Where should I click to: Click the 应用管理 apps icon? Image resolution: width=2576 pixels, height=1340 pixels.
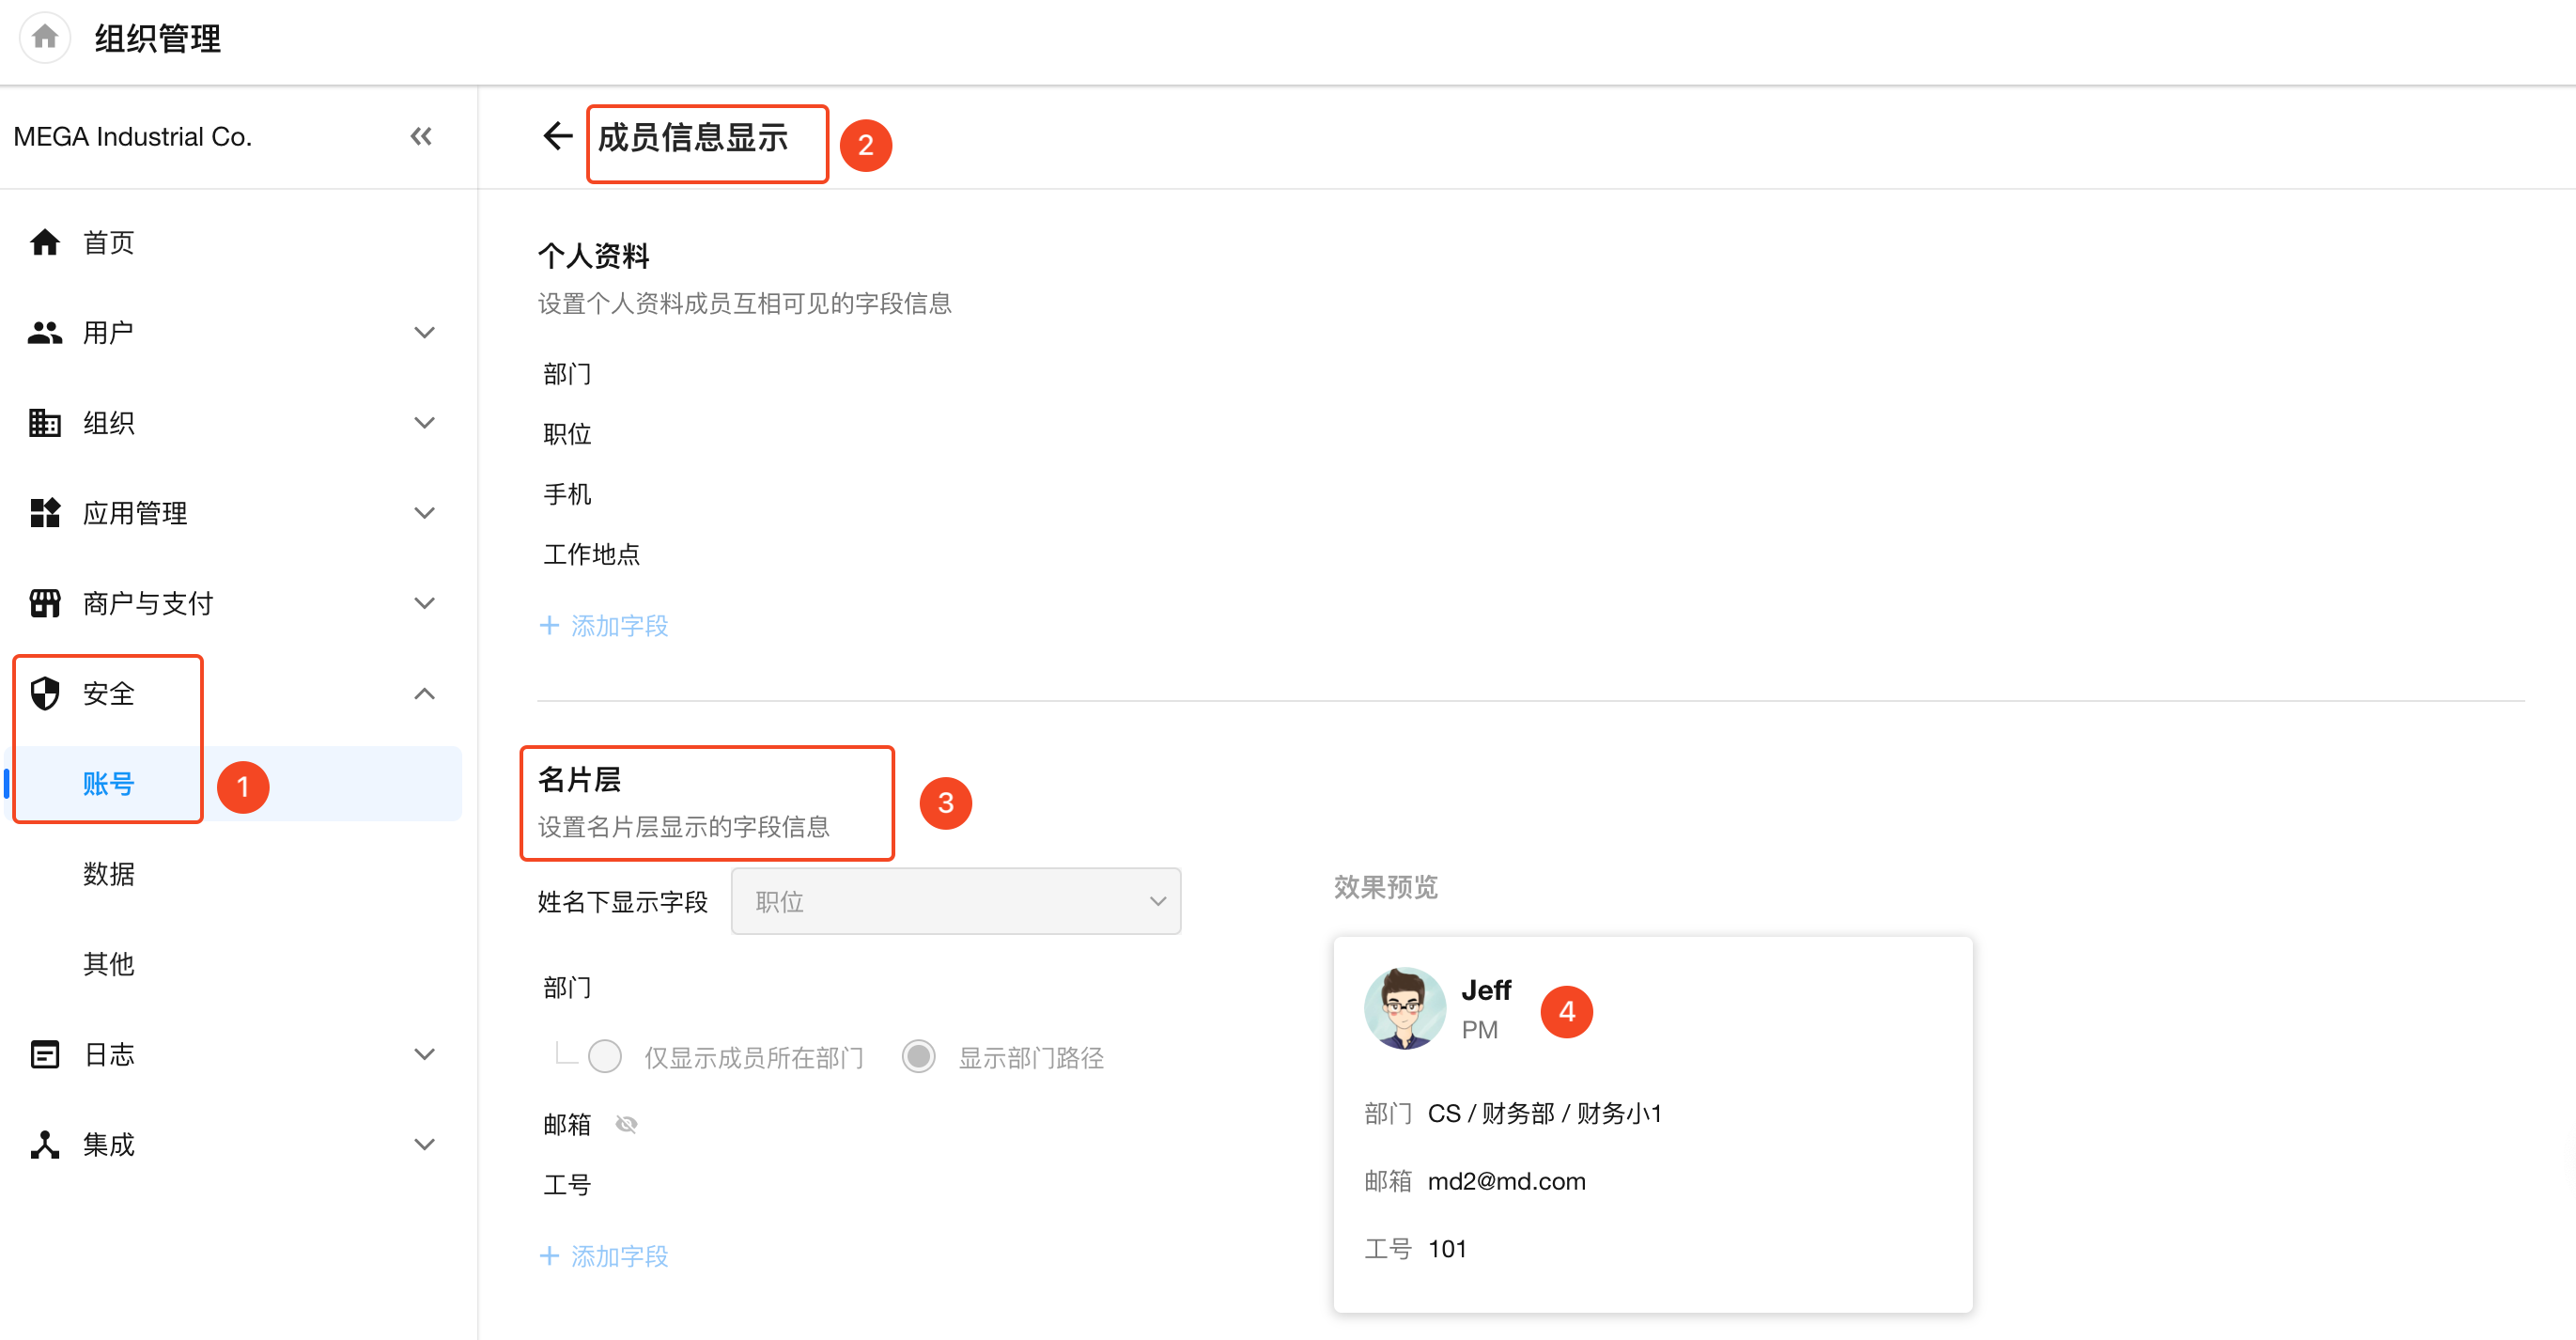click(45, 513)
